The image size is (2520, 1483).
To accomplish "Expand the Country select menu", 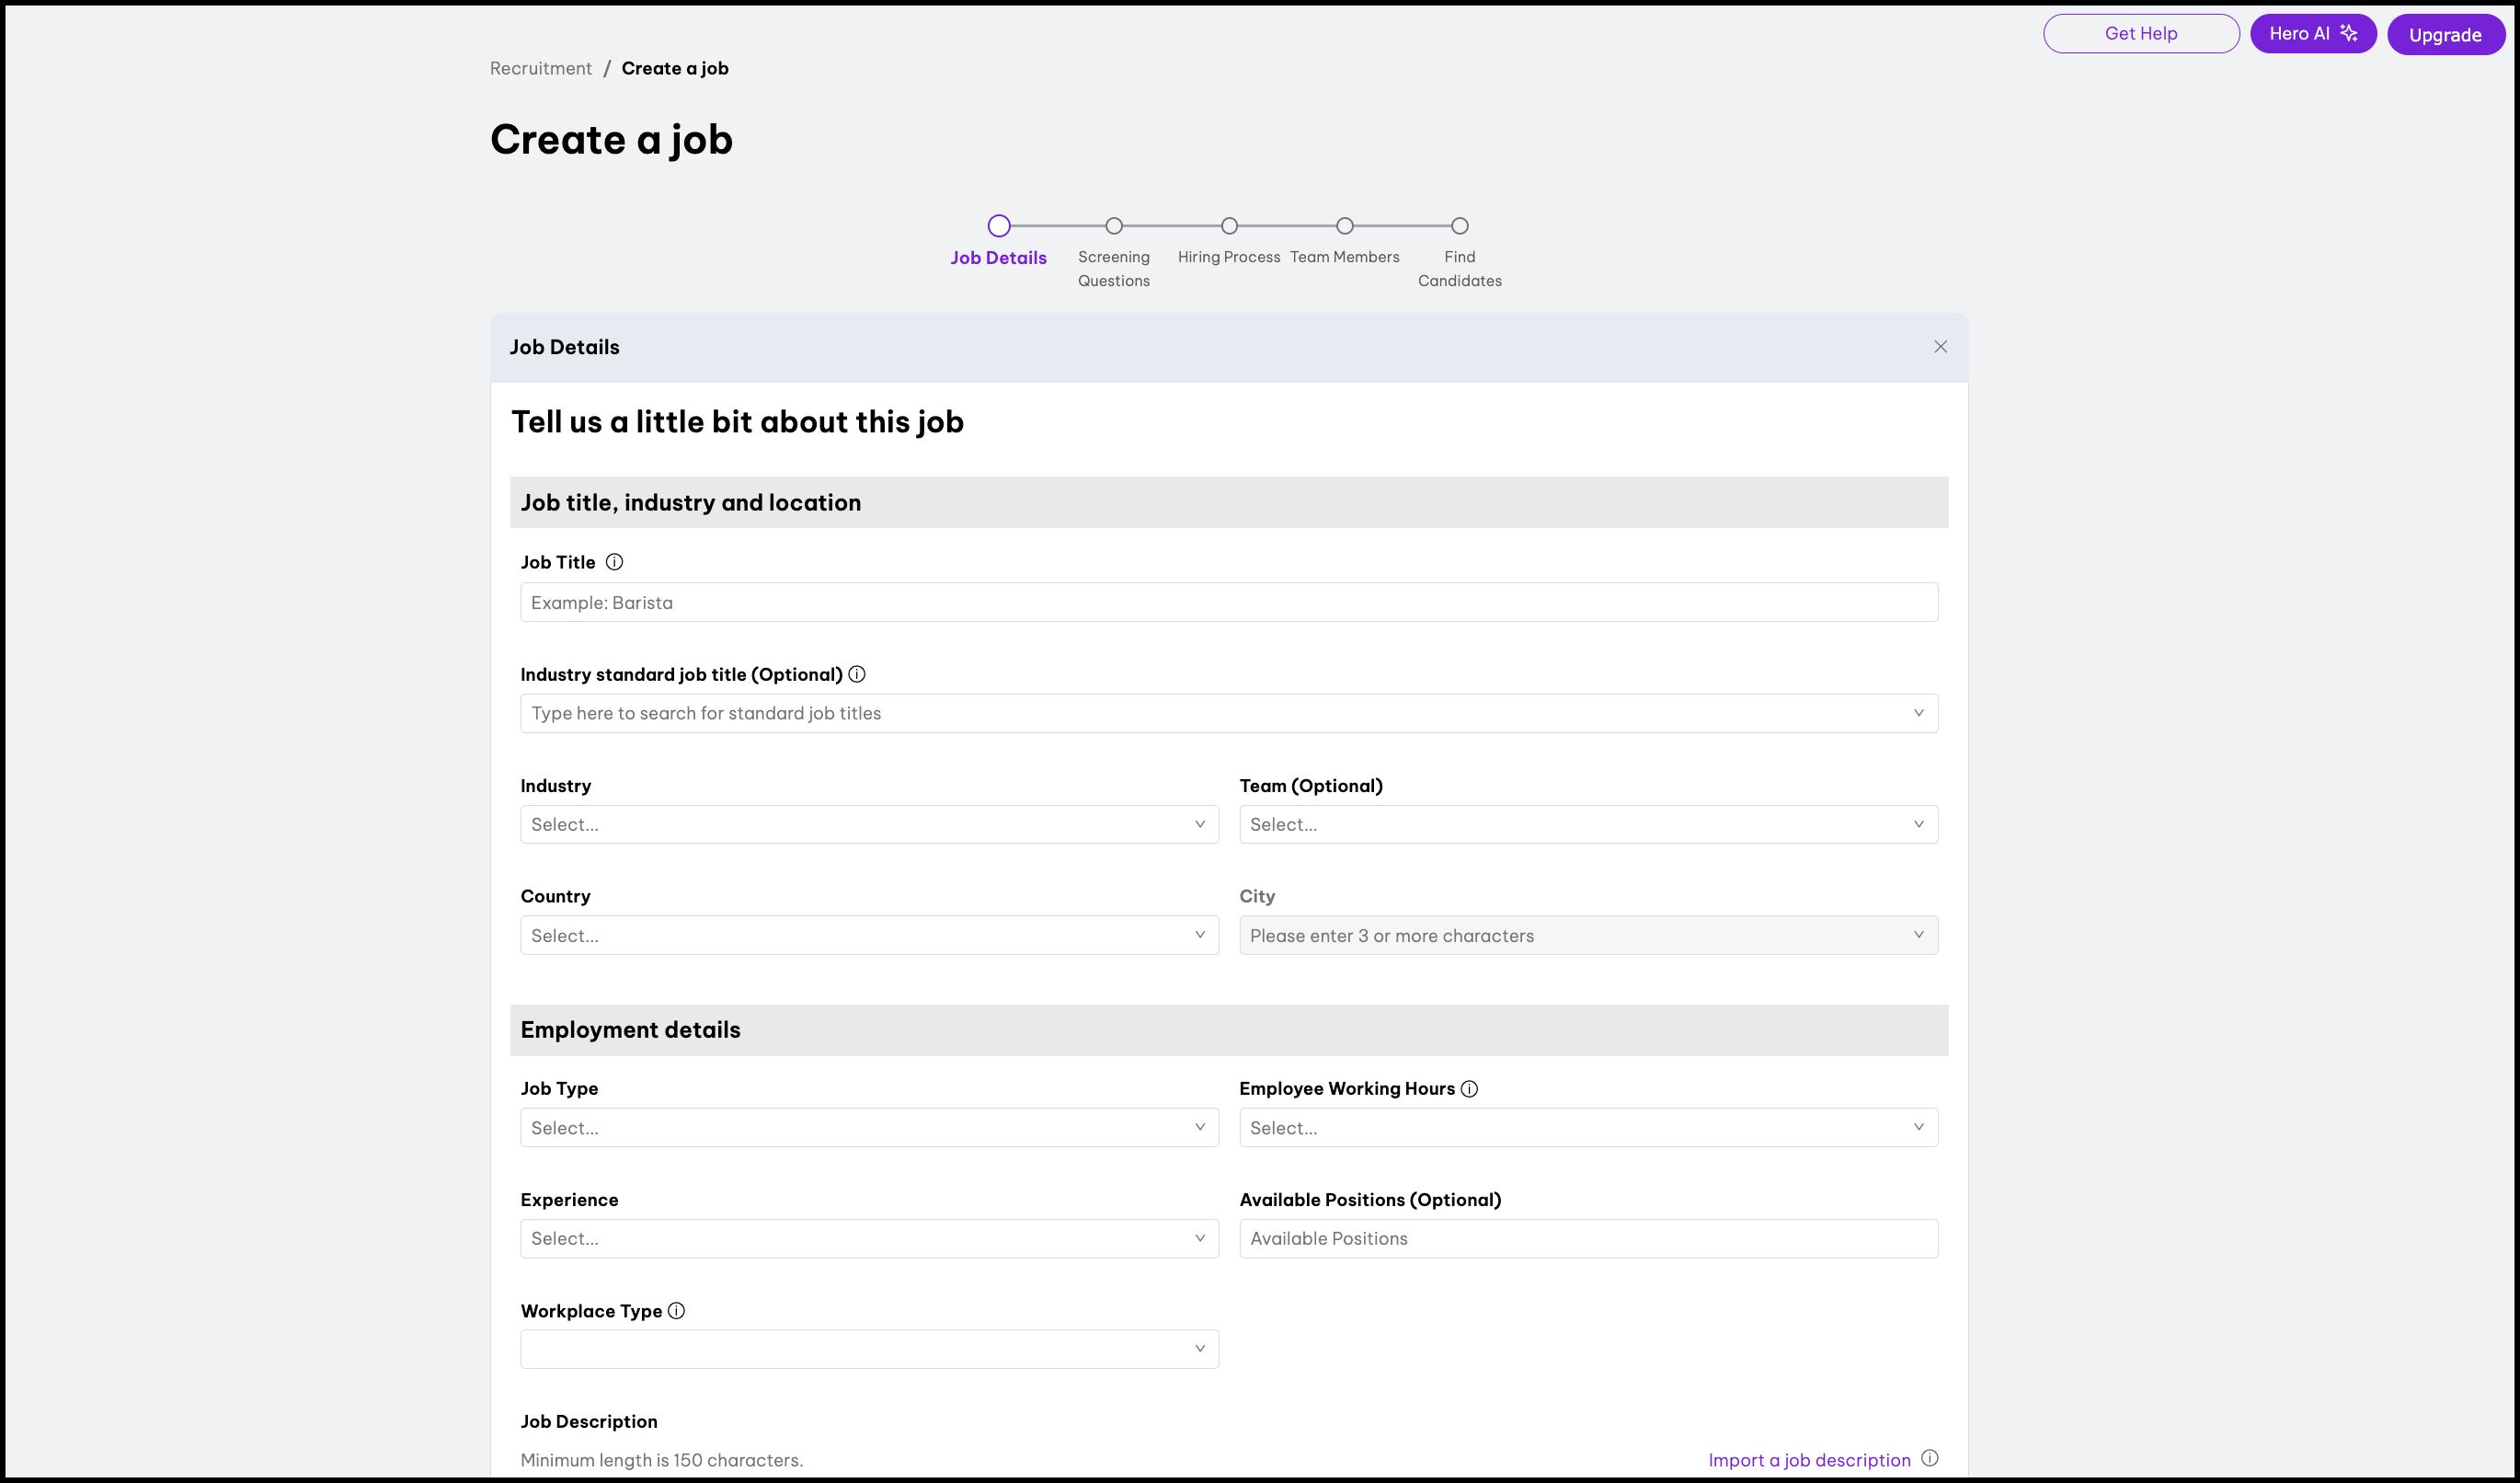I will point(868,935).
